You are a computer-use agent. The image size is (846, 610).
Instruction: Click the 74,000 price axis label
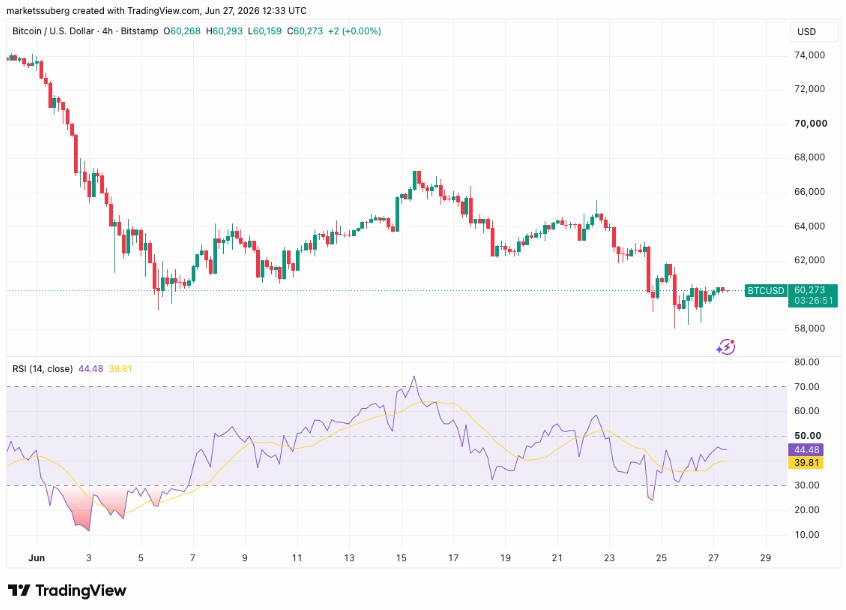810,55
